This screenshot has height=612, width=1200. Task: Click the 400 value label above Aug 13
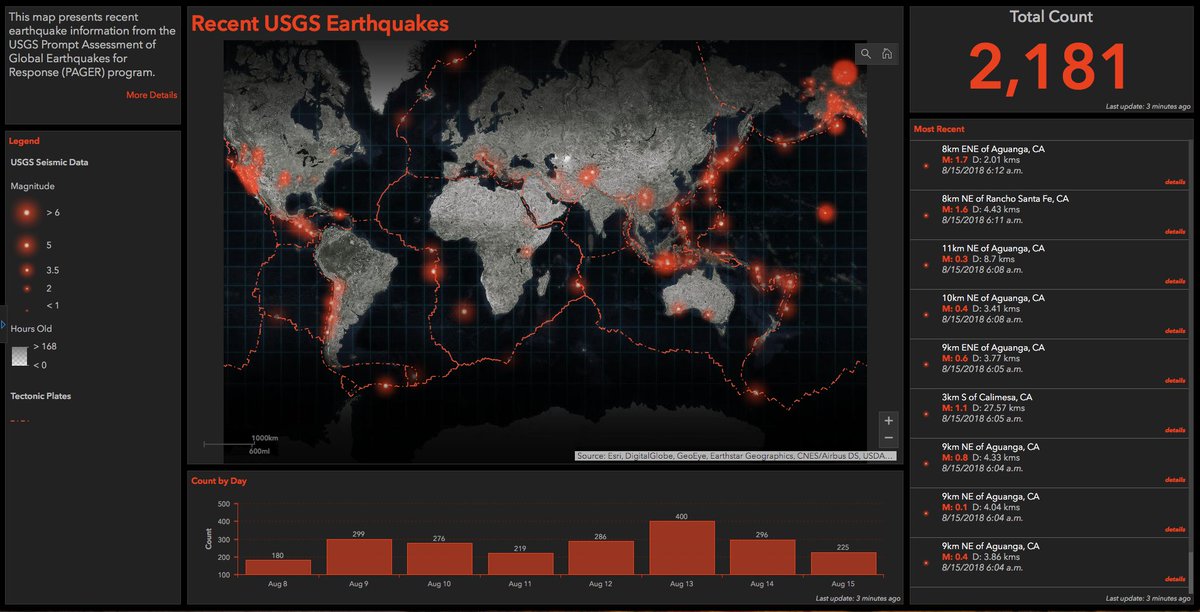pyautogui.click(x=682, y=516)
